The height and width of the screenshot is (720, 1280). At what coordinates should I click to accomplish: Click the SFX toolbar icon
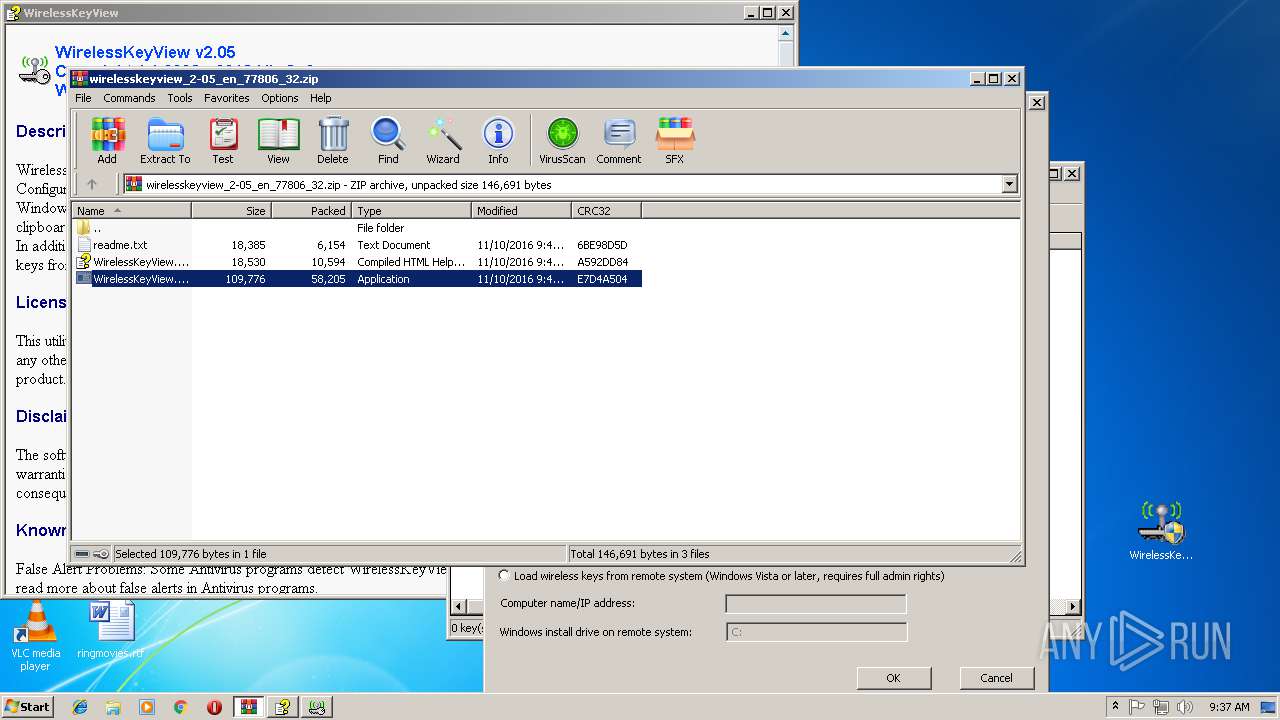[x=675, y=140]
